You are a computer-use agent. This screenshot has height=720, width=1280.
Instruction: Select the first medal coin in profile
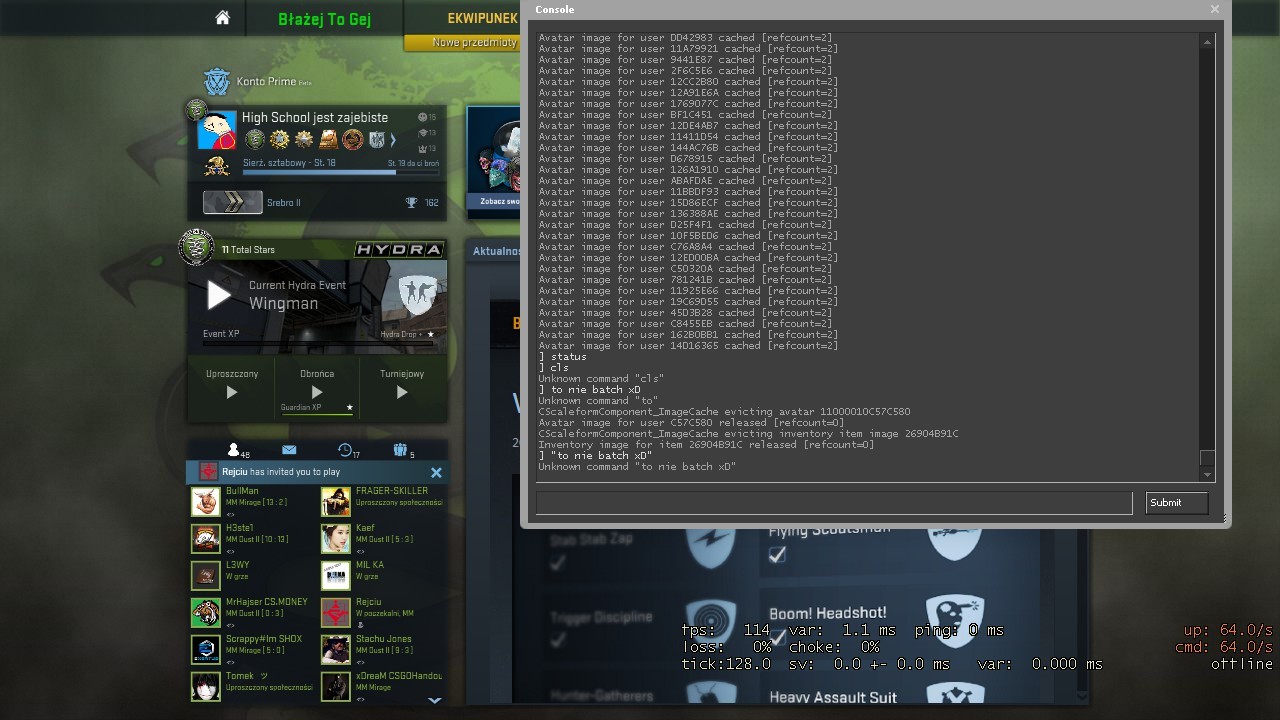(x=255, y=140)
